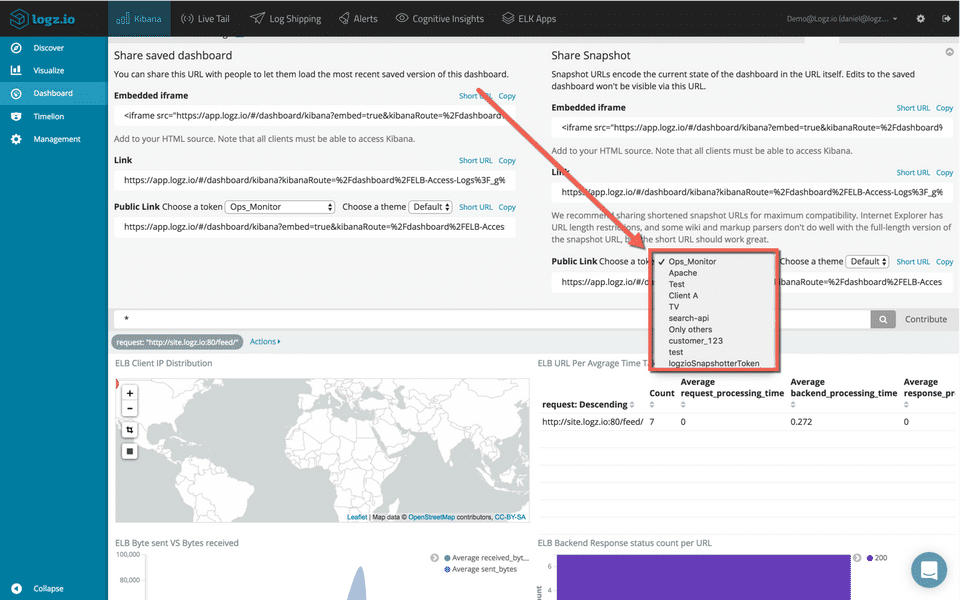Open saved dashboard theme Default dropdown
960x600 pixels.
(x=431, y=207)
